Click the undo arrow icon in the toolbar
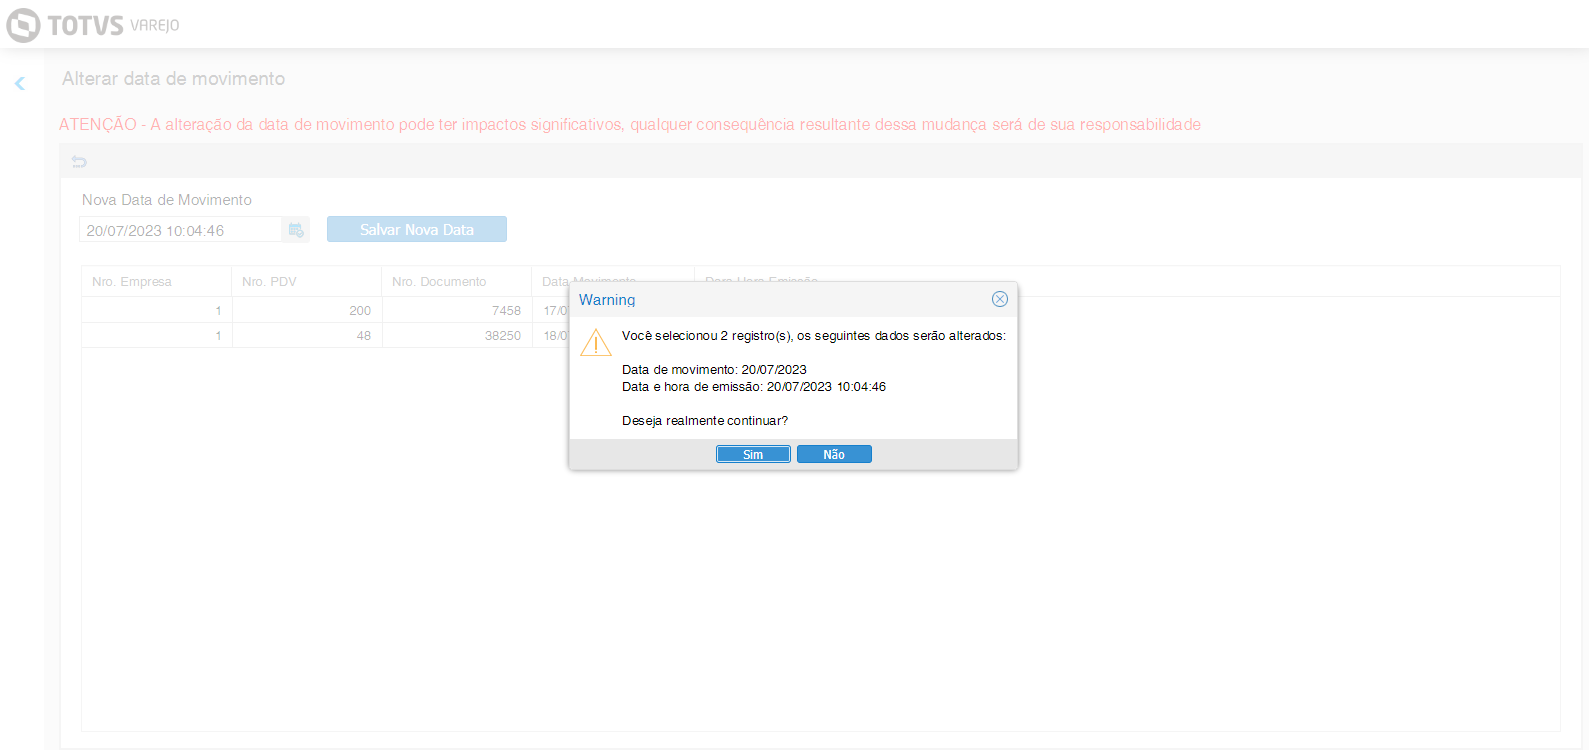Screen dimensions: 1589x750 79,162
